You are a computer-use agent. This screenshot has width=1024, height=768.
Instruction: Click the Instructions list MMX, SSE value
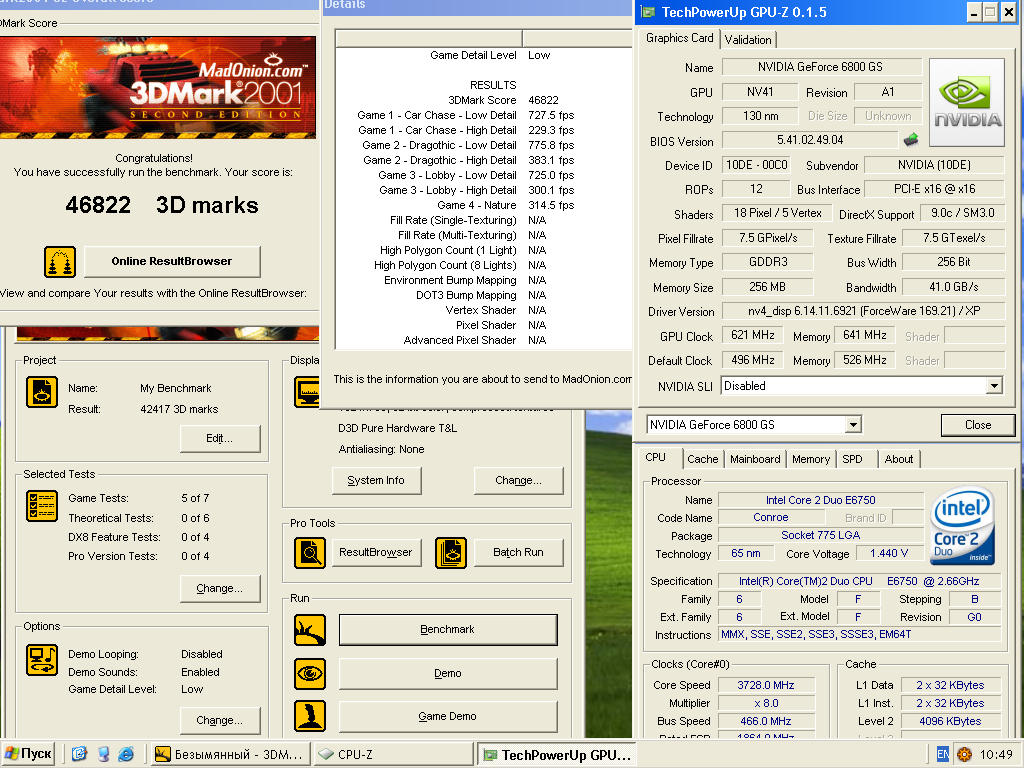[859, 635]
